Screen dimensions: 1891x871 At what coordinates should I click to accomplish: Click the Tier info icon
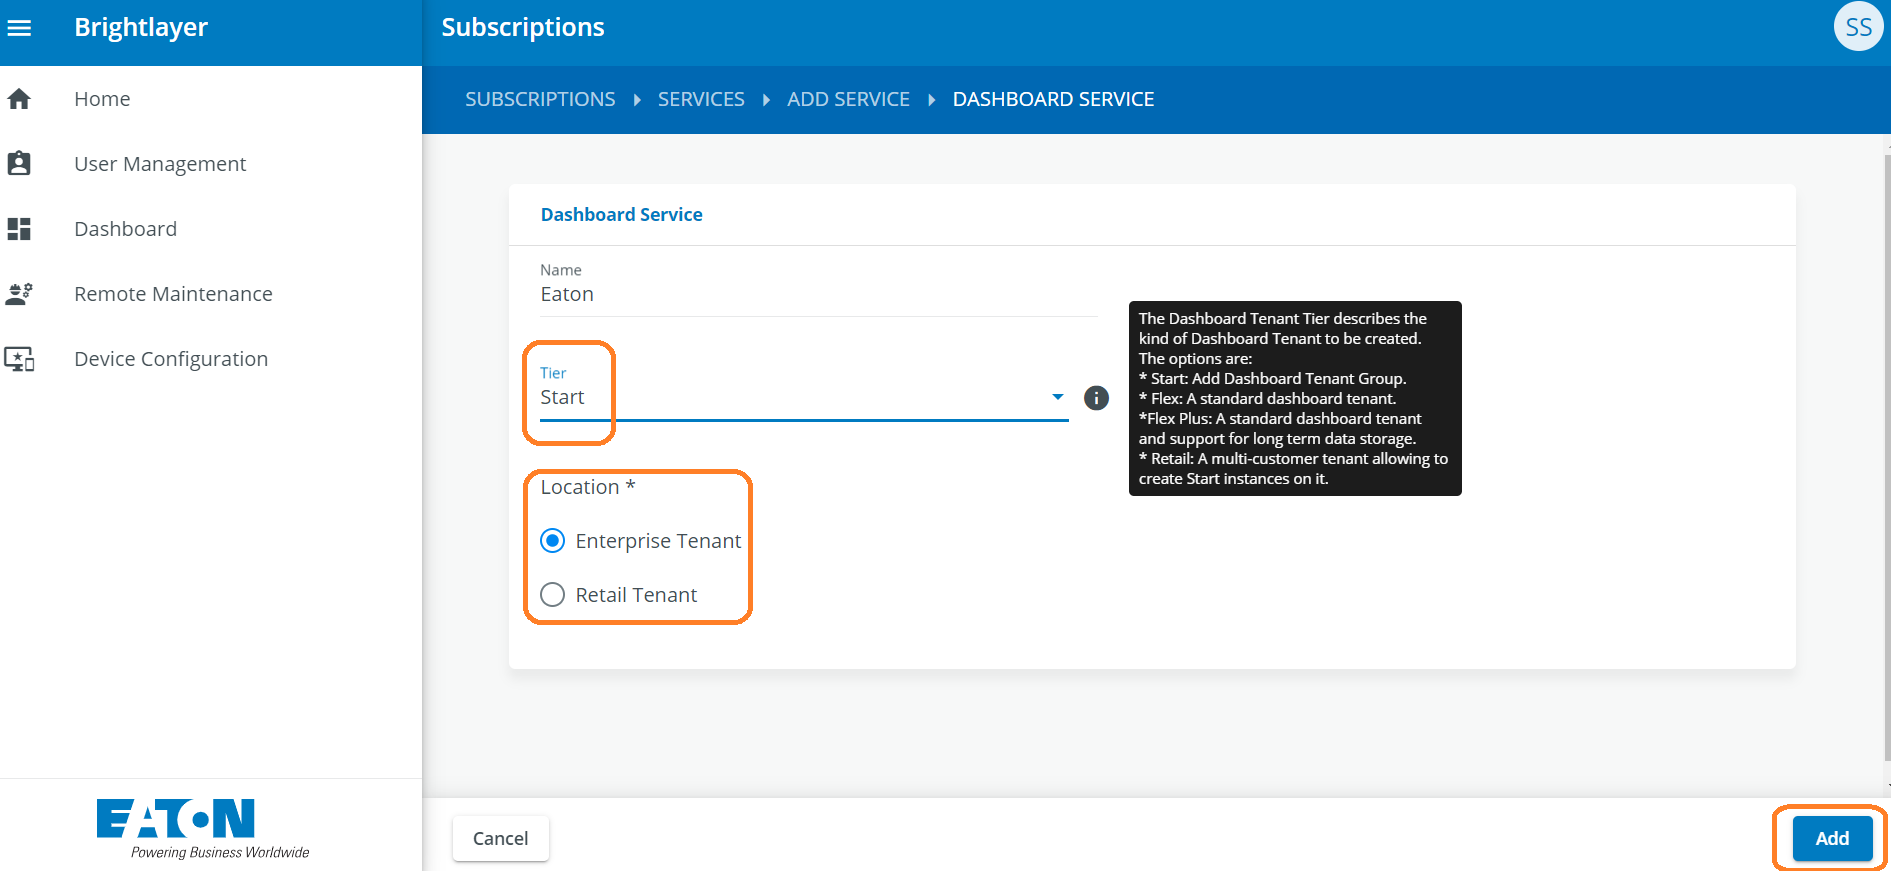1096,398
